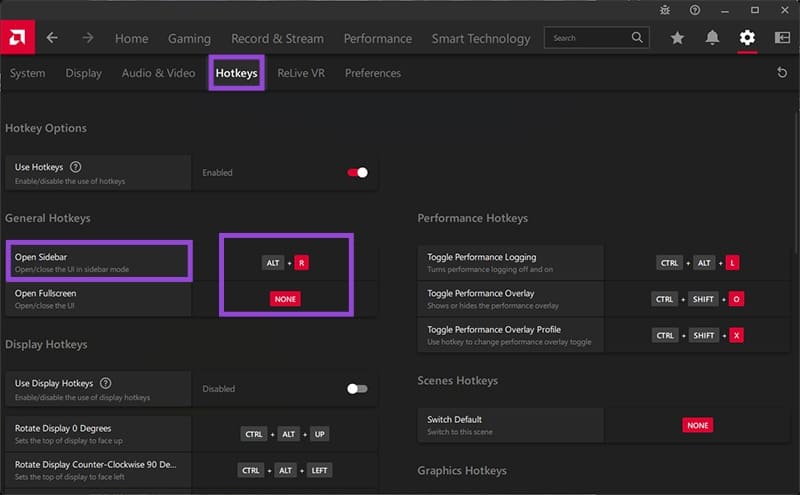Open the favorites star icon

677,38
